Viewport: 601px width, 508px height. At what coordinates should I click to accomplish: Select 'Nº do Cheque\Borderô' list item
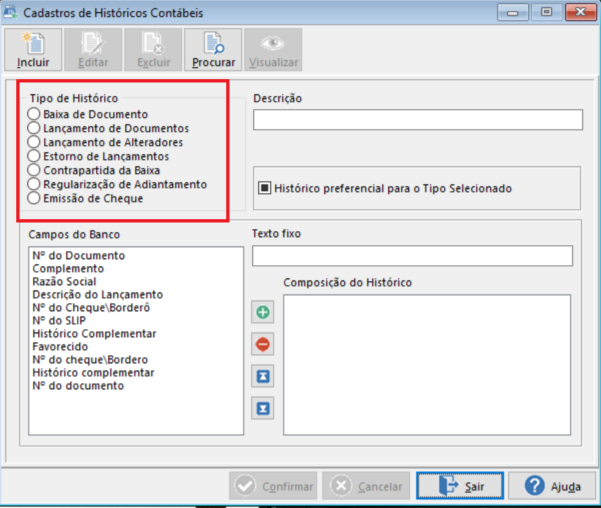click(91, 307)
